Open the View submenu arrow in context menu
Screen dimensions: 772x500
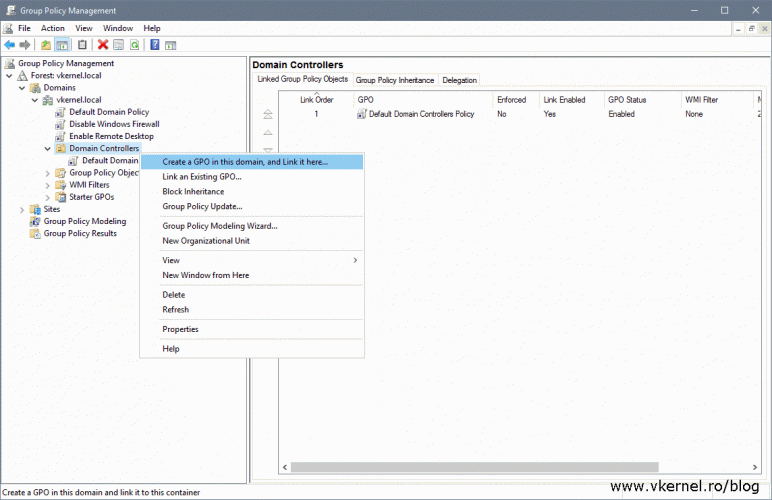[355, 260]
